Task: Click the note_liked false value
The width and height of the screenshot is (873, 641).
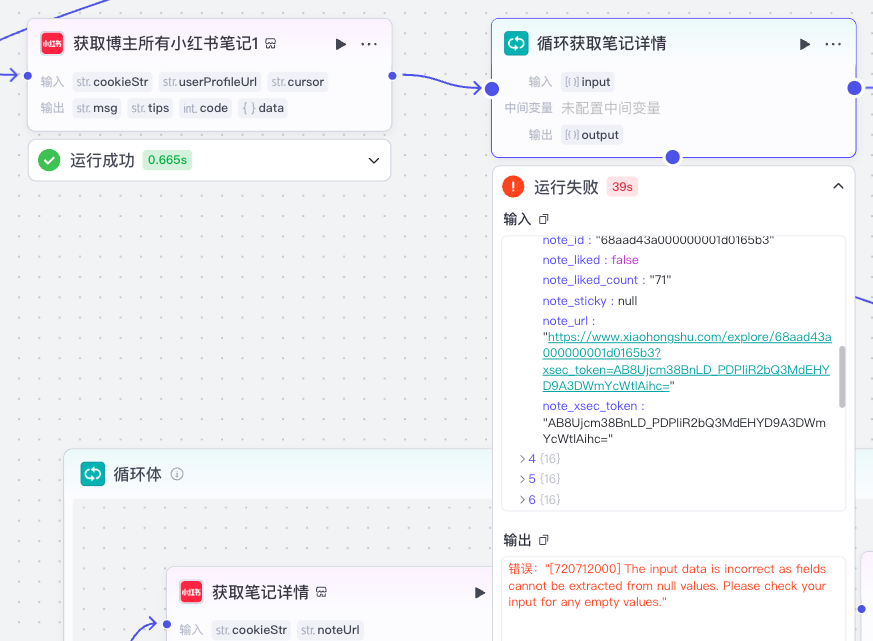Action: (x=625, y=260)
